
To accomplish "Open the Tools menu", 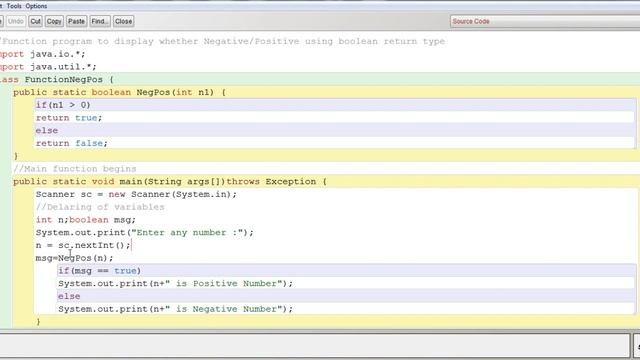I will [13, 6].
